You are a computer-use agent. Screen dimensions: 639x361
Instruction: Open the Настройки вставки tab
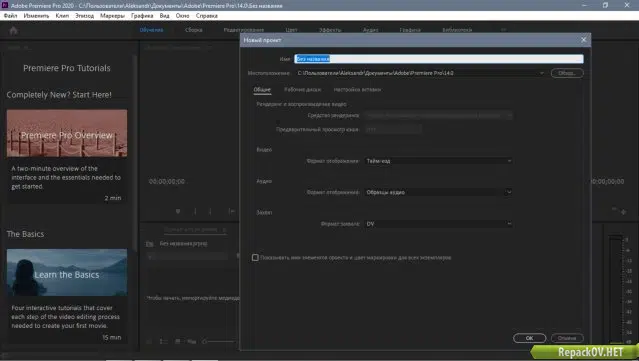[357, 90]
